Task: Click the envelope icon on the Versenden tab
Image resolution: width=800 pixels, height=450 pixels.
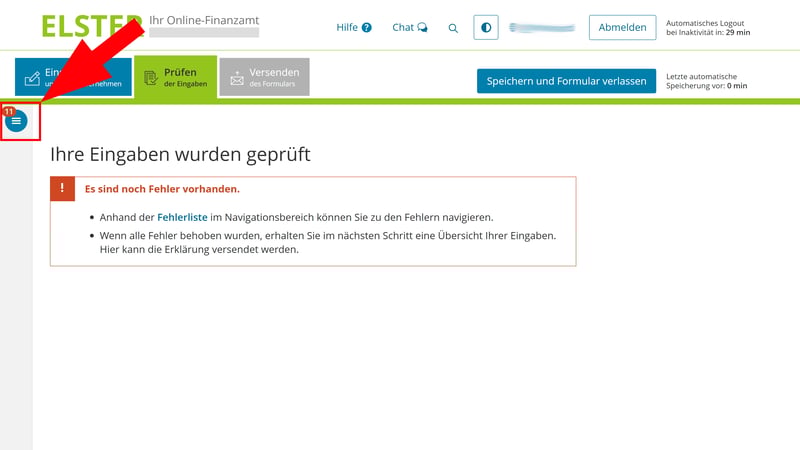Action: 237,78
